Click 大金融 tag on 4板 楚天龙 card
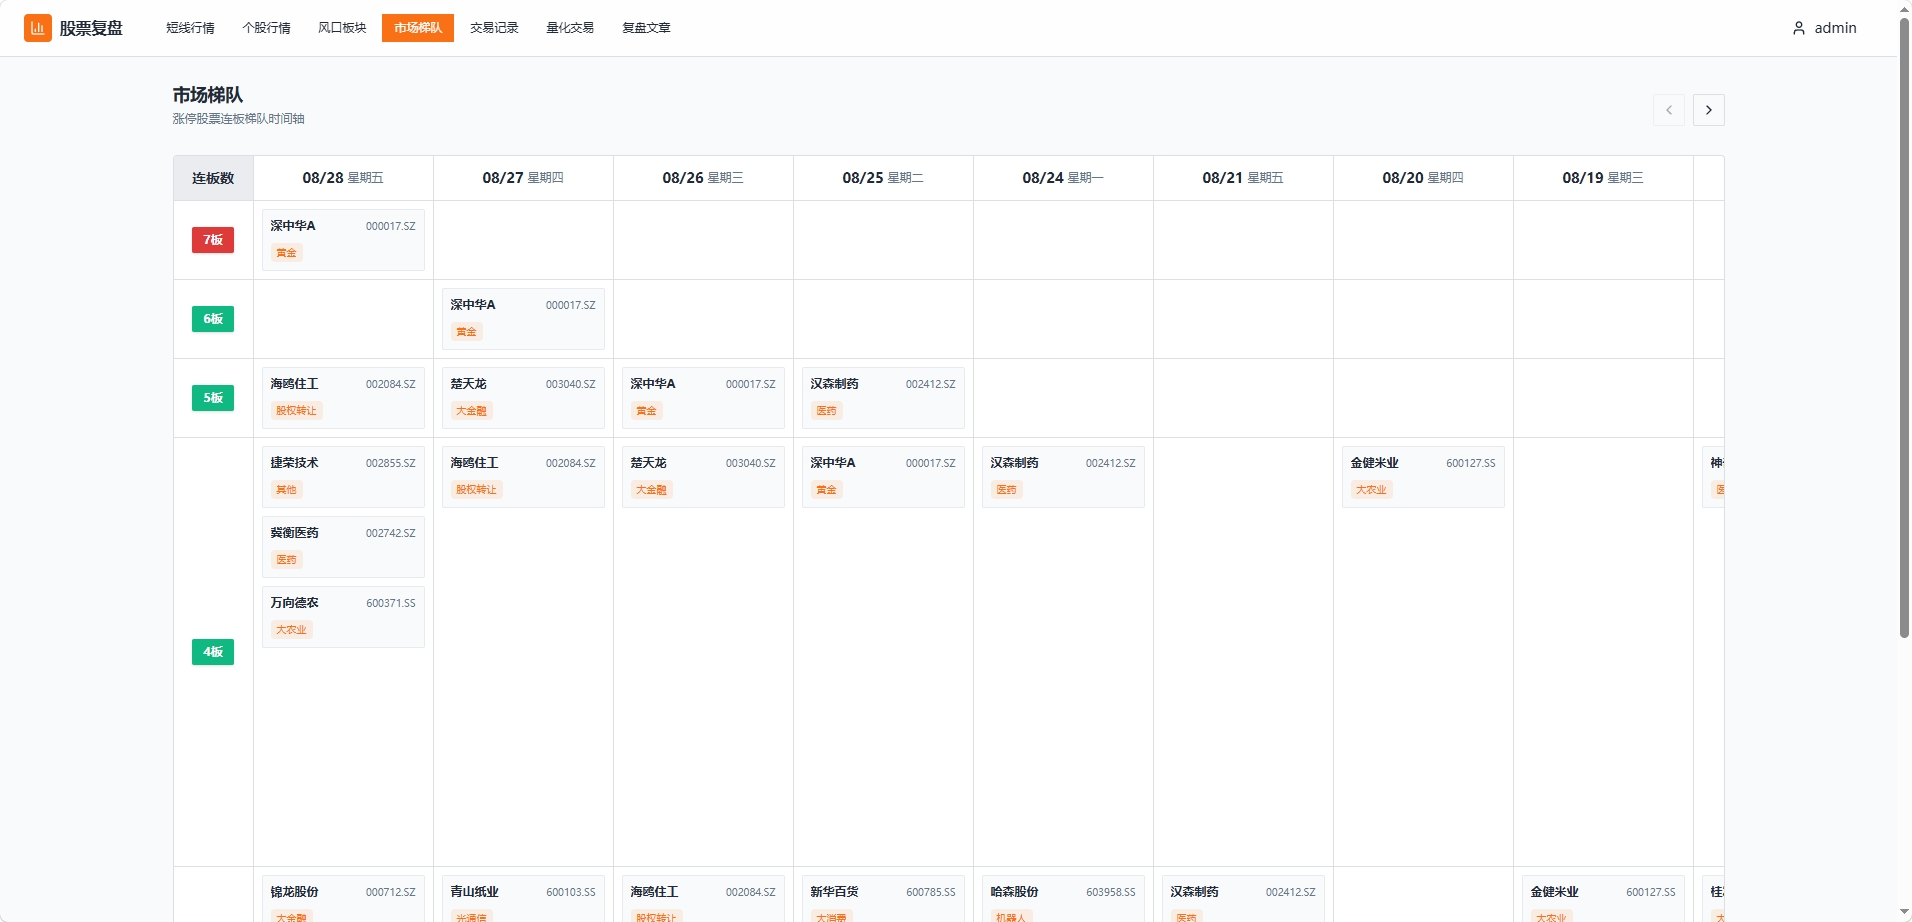This screenshot has height=922, width=1912. point(651,490)
